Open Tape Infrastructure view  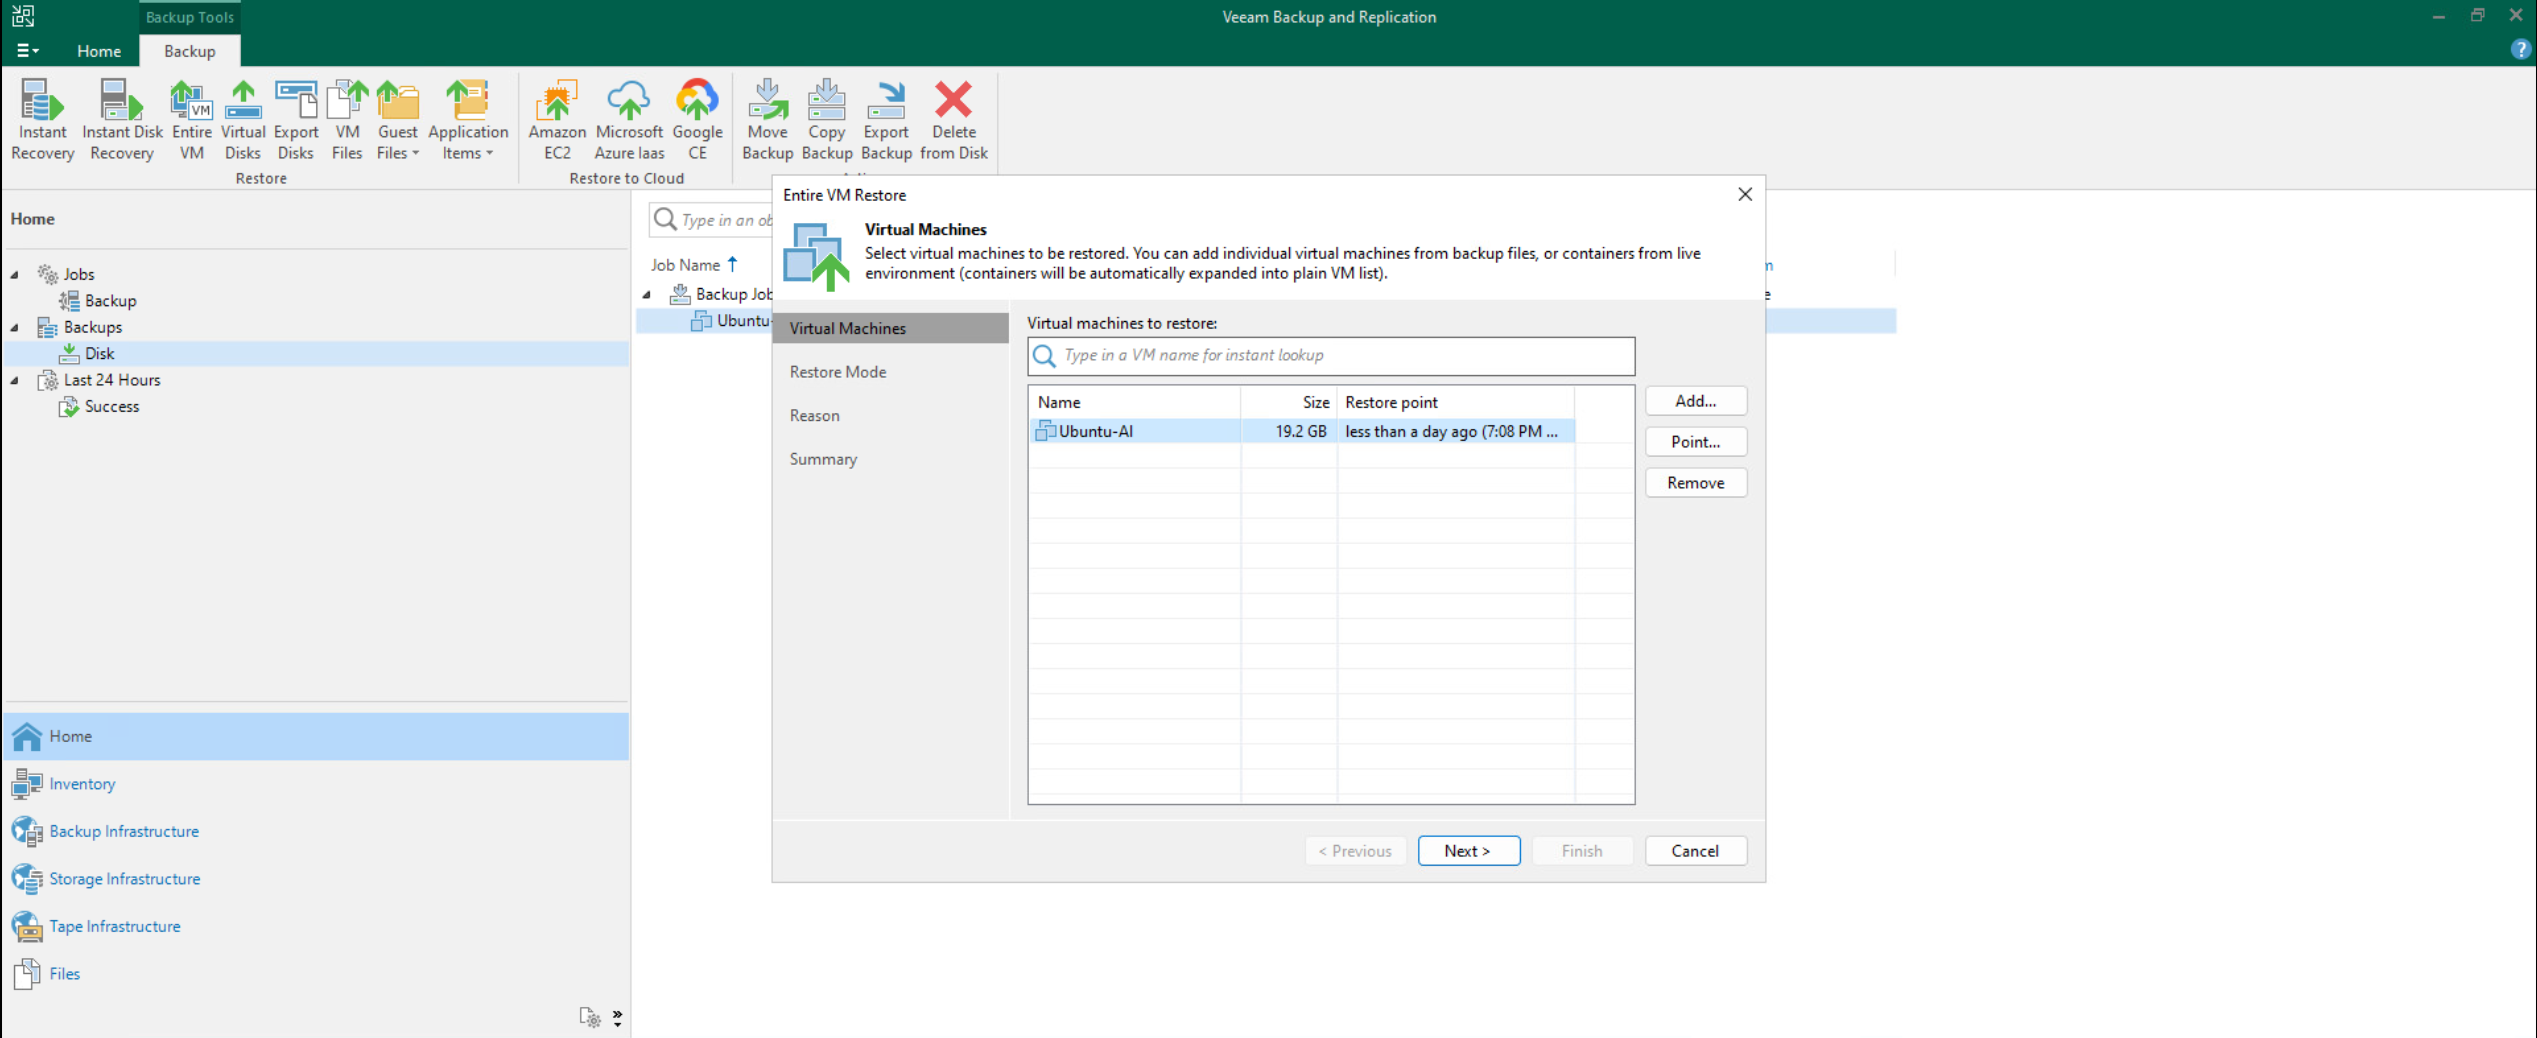tap(114, 926)
